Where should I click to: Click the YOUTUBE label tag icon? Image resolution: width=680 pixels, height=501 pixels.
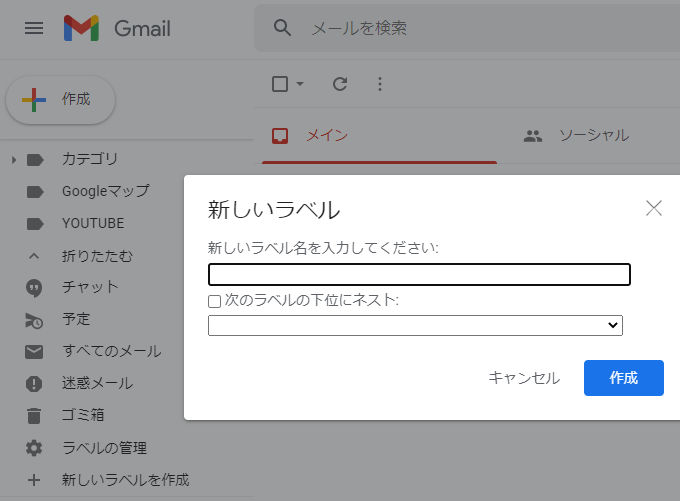pyautogui.click(x=35, y=224)
